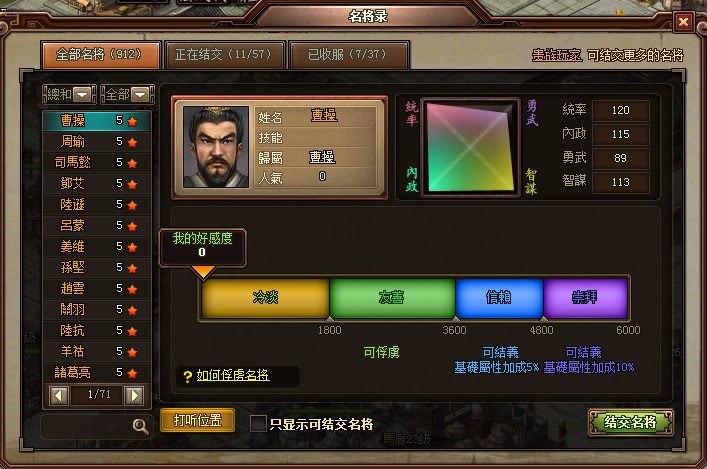This screenshot has height=469, width=707.
Task: Click the magnifier search icon
Action: tap(140, 426)
